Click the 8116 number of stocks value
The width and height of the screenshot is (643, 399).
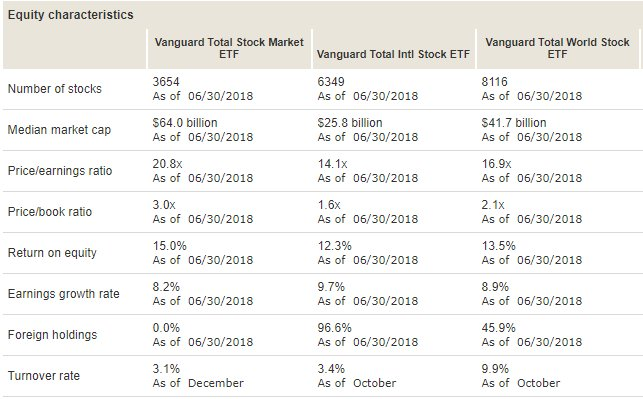495,82
